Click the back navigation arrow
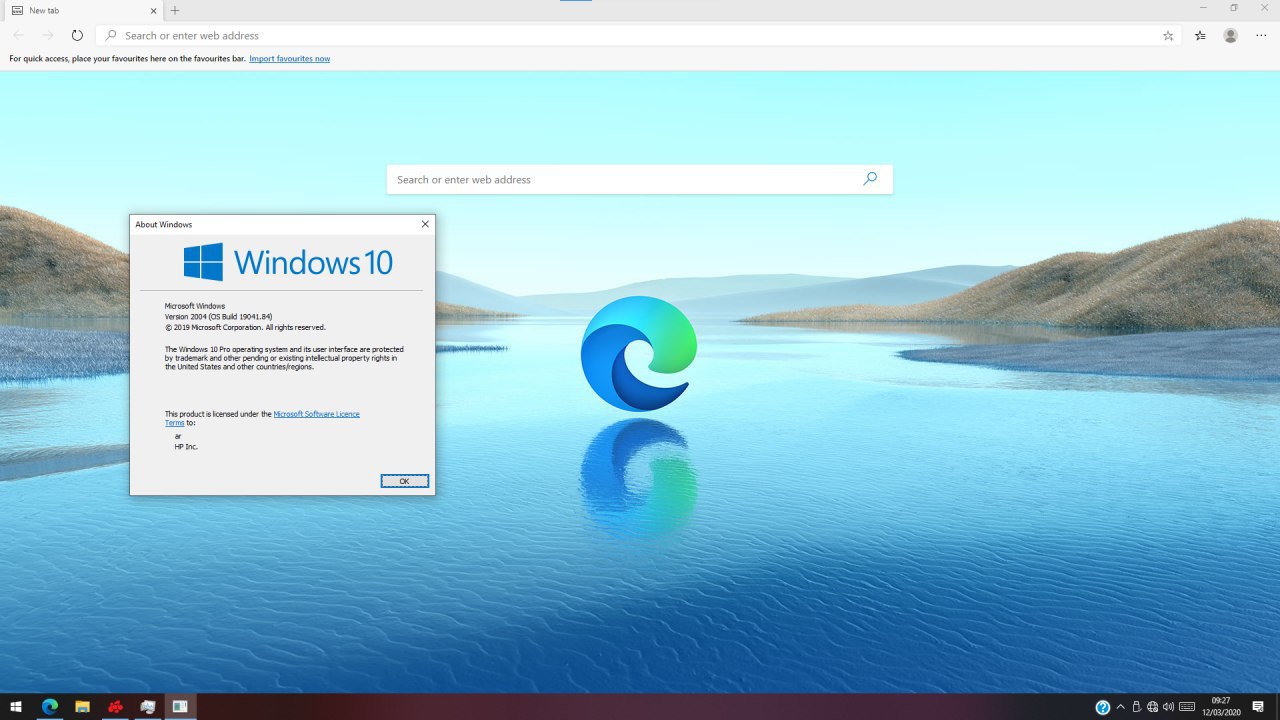Screen dimensions: 1280x720 [19, 35]
